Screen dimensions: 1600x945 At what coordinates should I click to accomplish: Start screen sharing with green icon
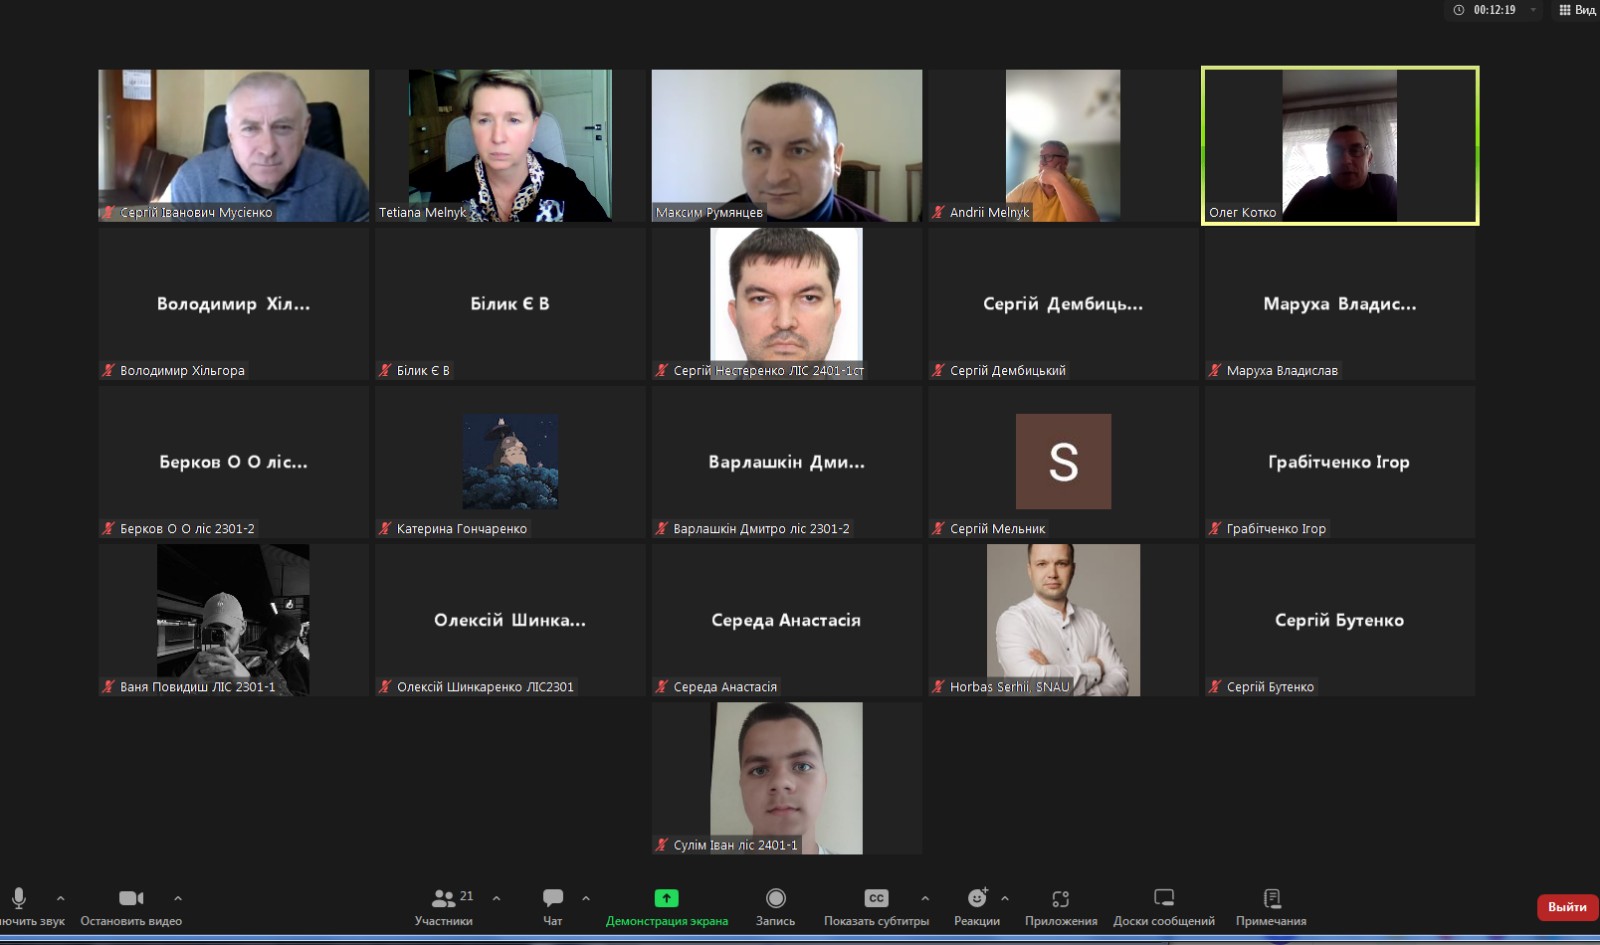pos(666,898)
